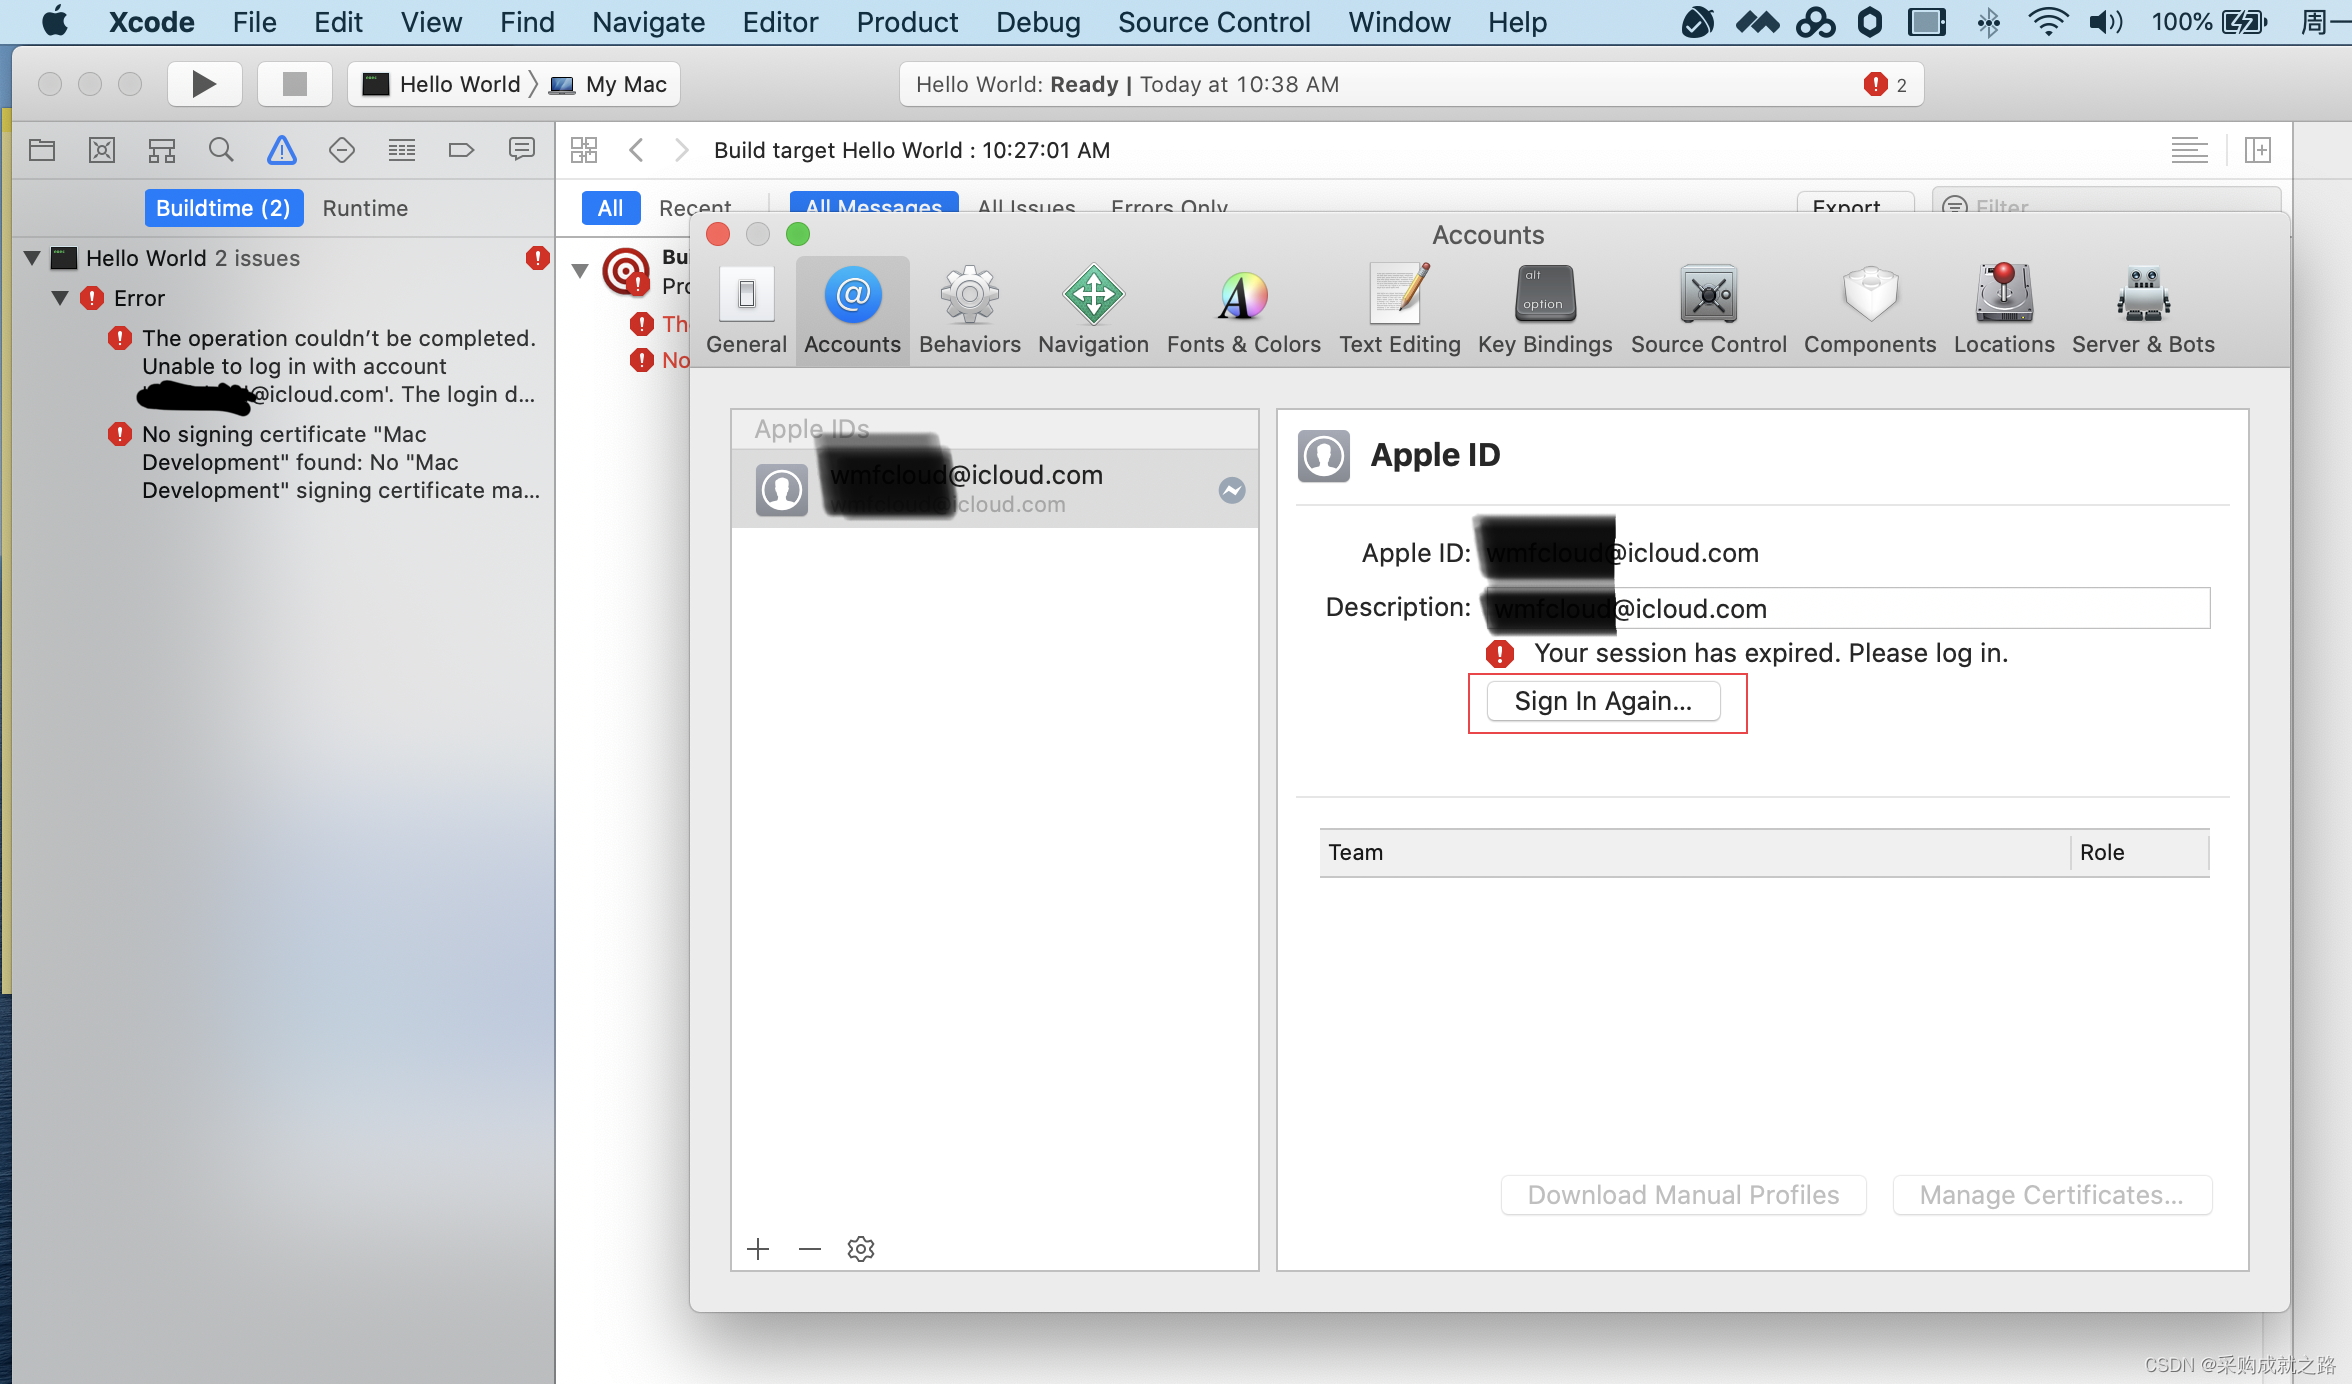Show the Breakpoint navigator

click(461, 150)
